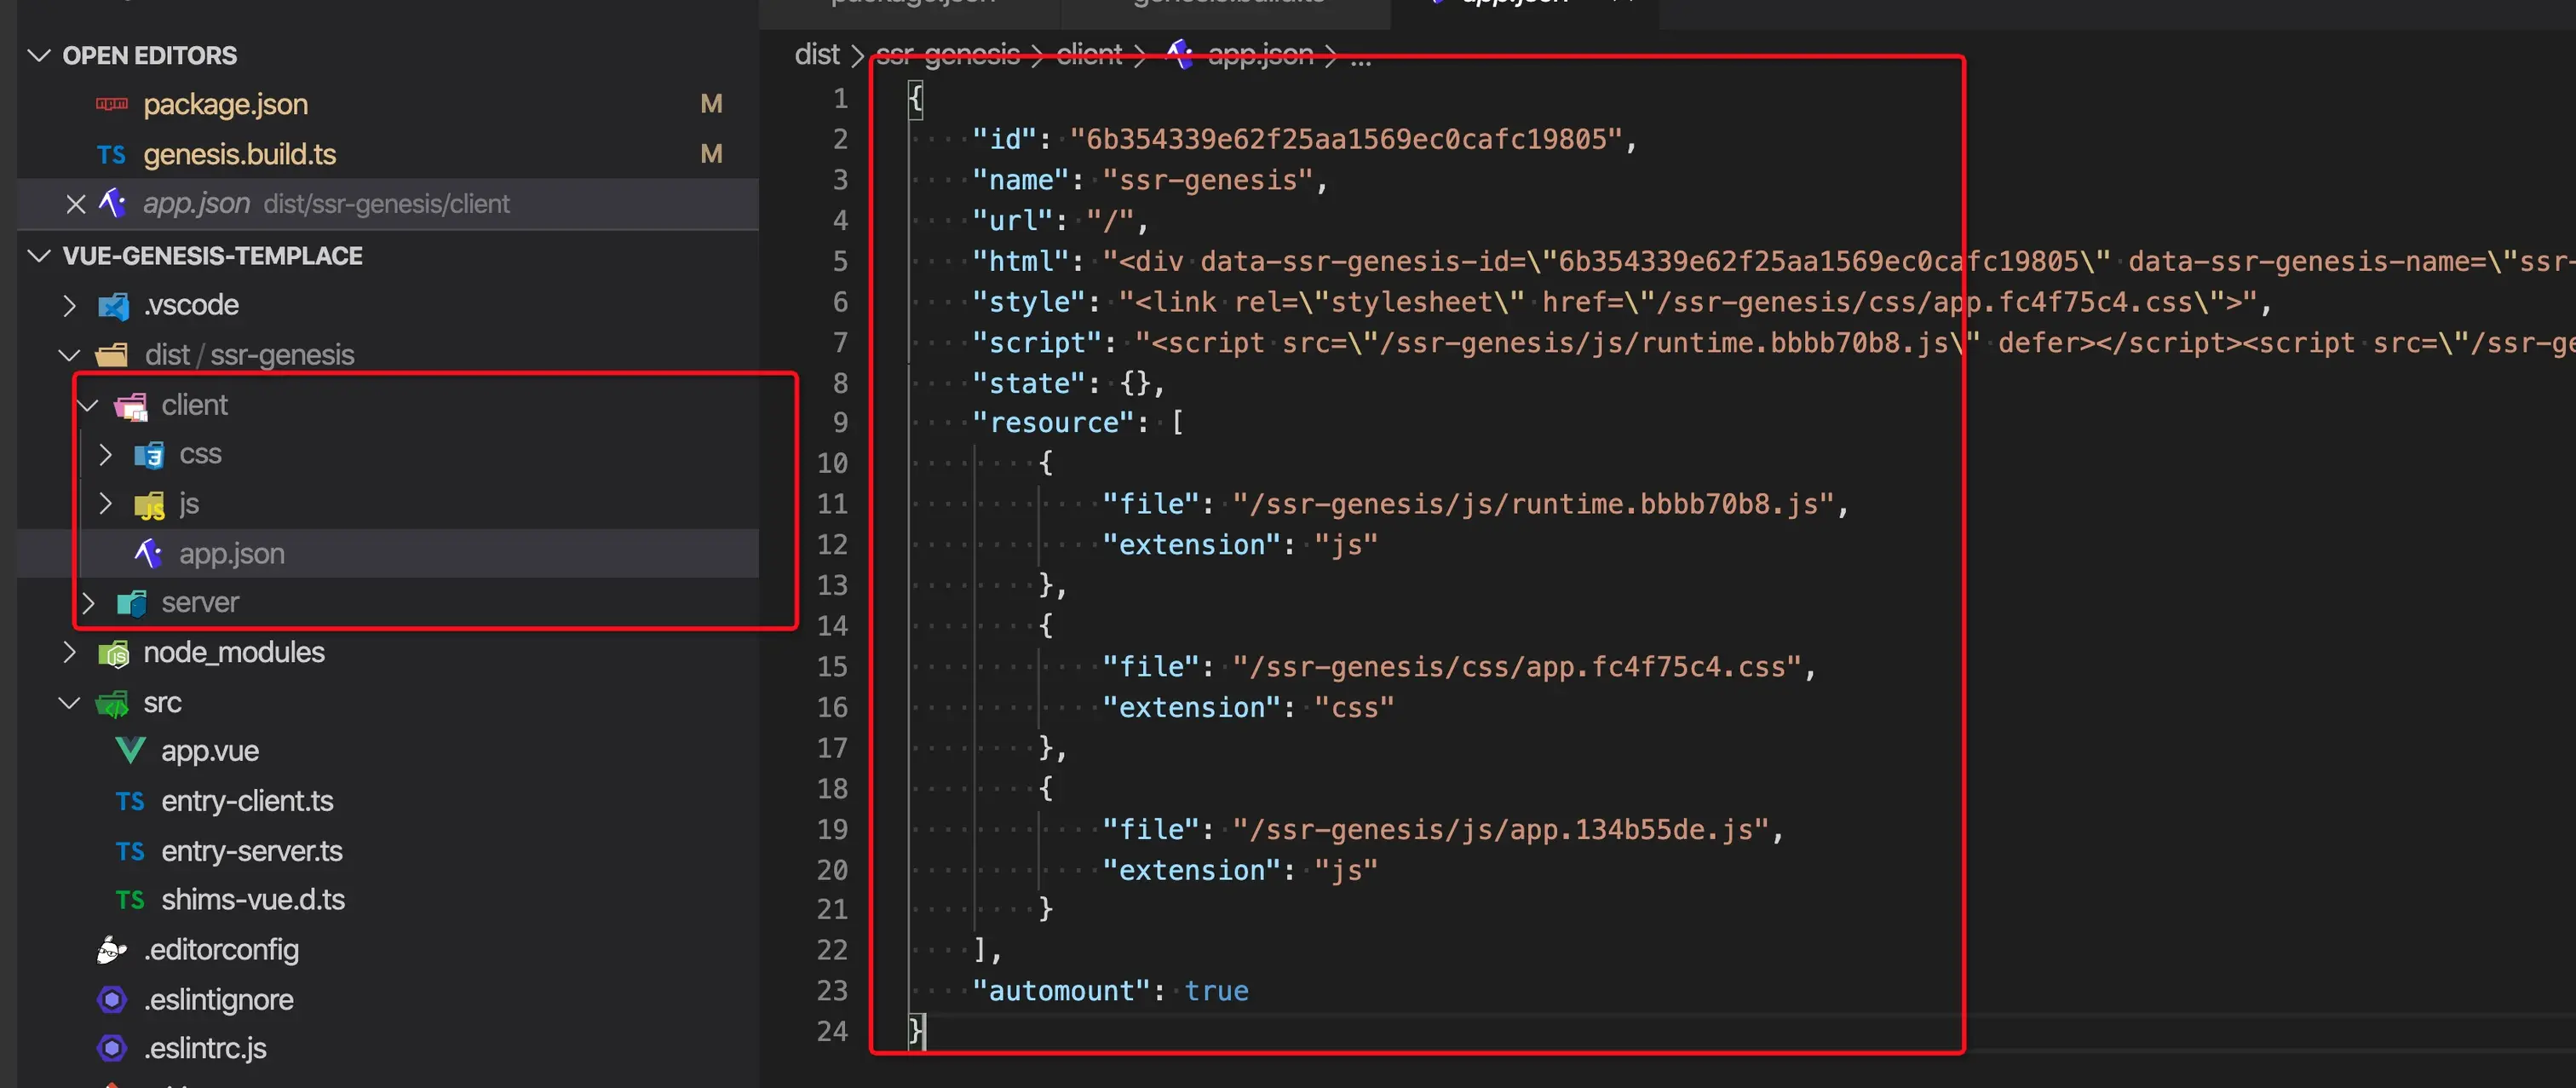Open entry-server.ts in the file tree
2576x1088 pixels.
coord(251,851)
